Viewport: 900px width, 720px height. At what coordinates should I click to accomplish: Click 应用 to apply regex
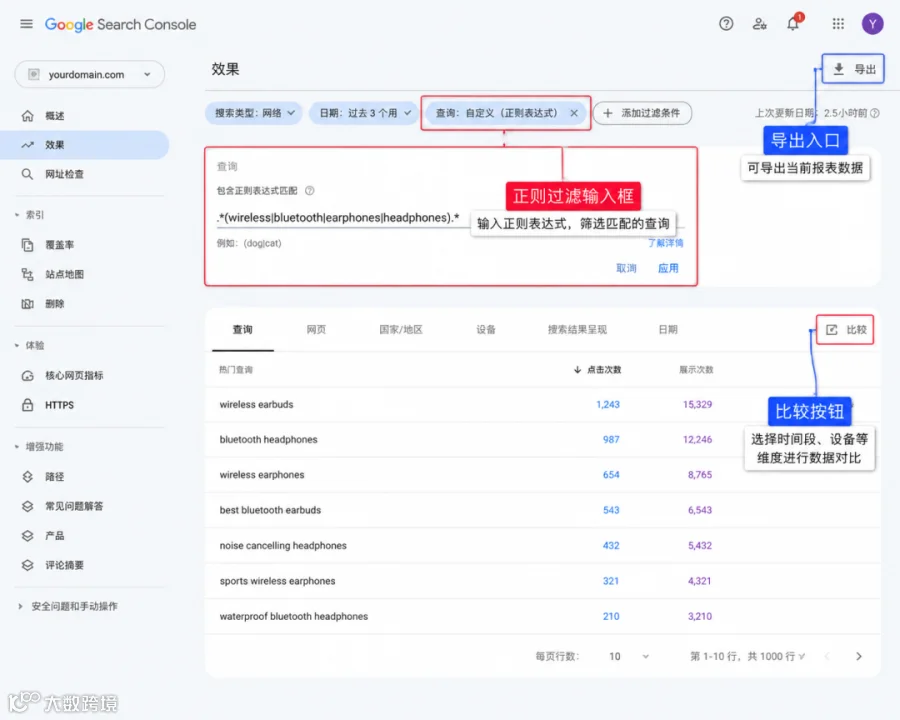click(668, 268)
